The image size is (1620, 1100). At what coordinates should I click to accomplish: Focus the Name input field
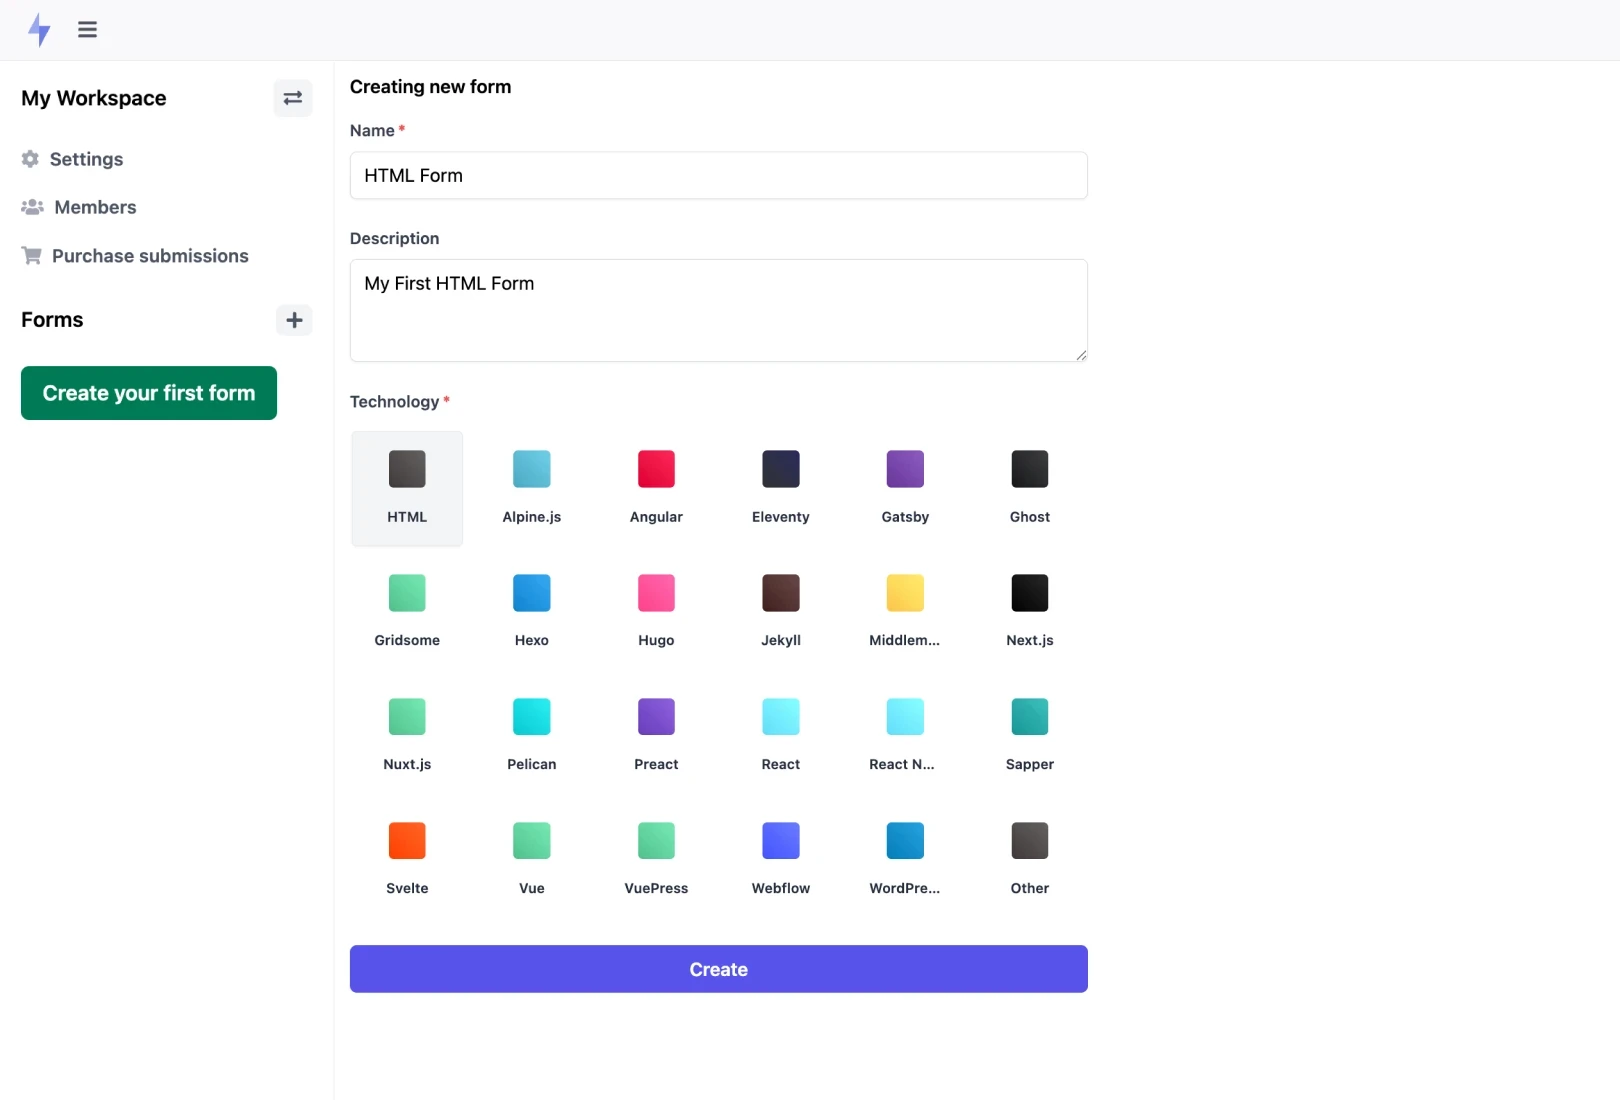coord(719,176)
